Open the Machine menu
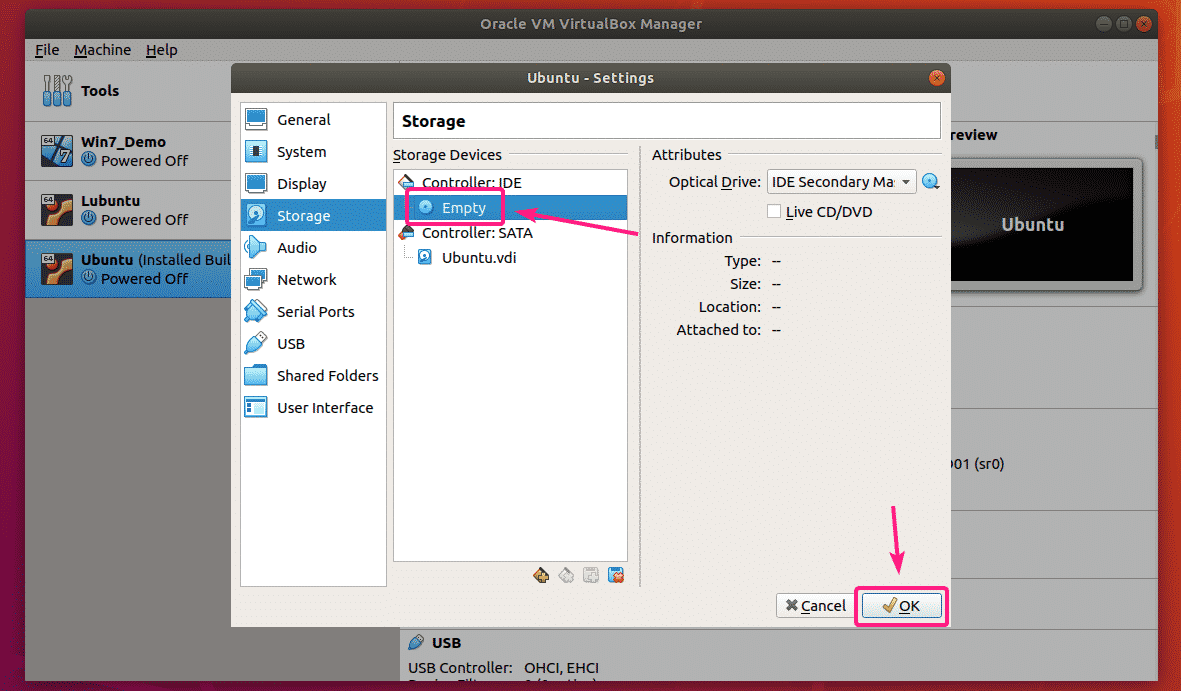 click(102, 50)
